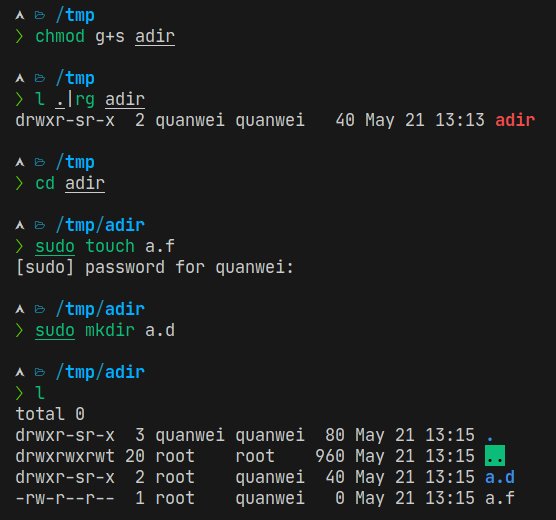
Task: Click the Arch logo above 'sudo touch a.f'
Action: [20, 225]
